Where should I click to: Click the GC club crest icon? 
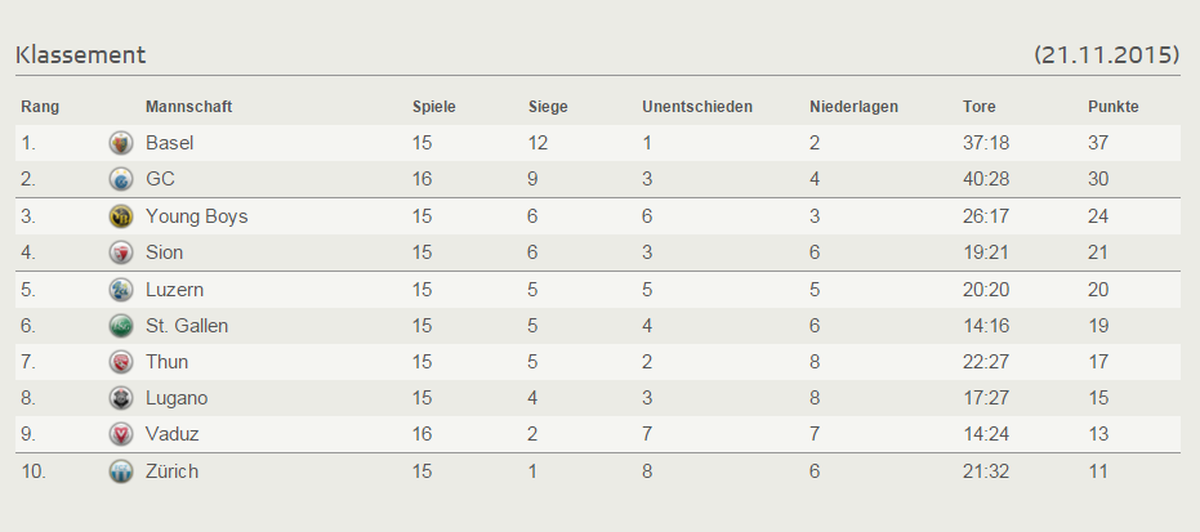pos(121,180)
